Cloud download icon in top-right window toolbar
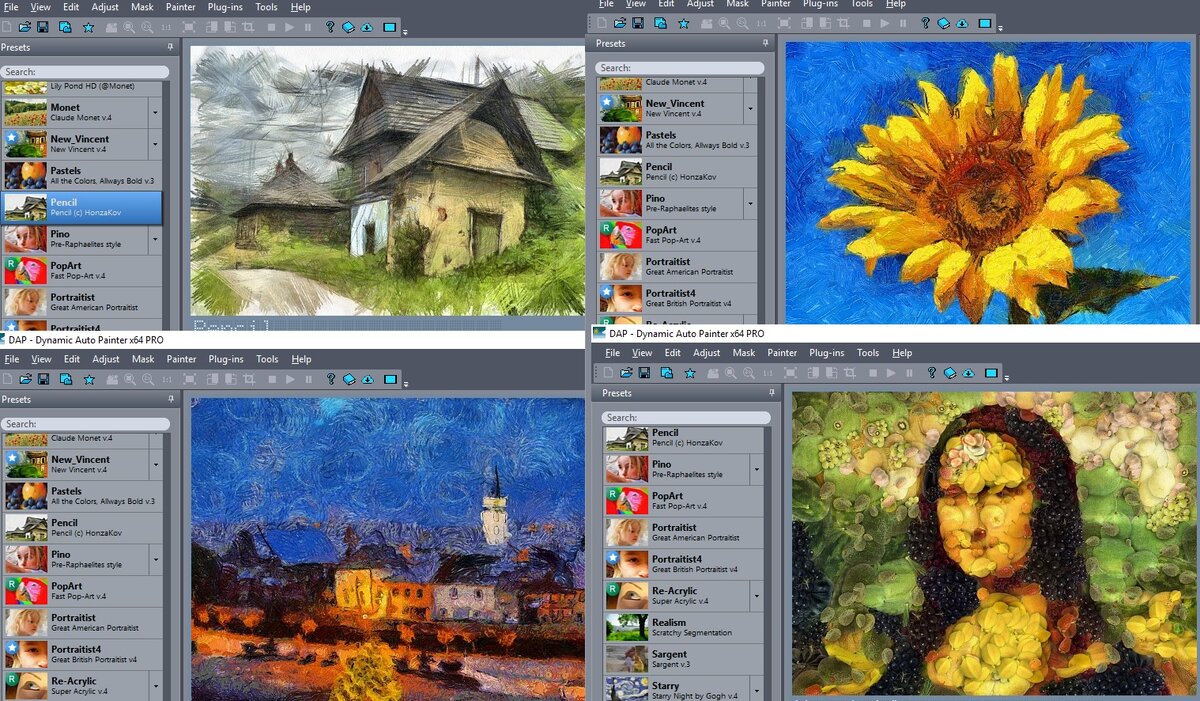Screen dimensions: 1200x701 (x=962, y=23)
